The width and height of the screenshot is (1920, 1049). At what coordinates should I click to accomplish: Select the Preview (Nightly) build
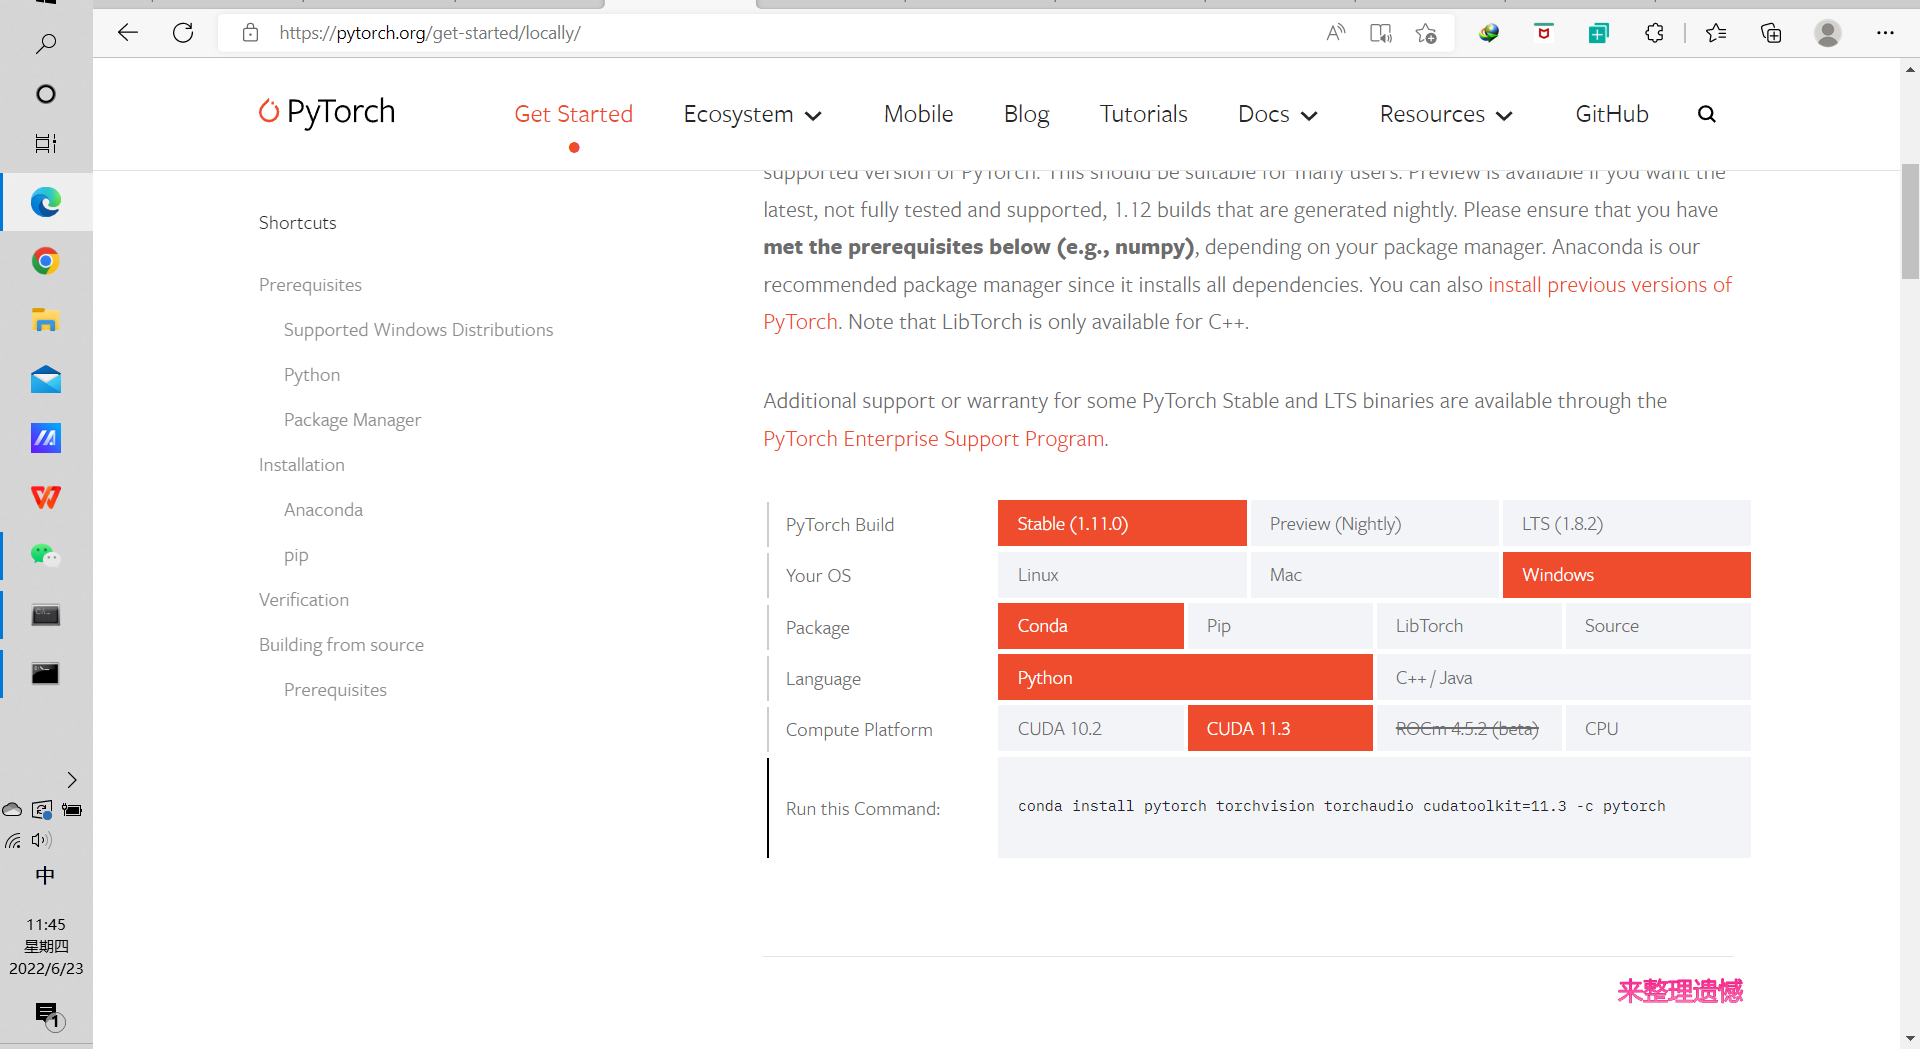coord(1374,523)
